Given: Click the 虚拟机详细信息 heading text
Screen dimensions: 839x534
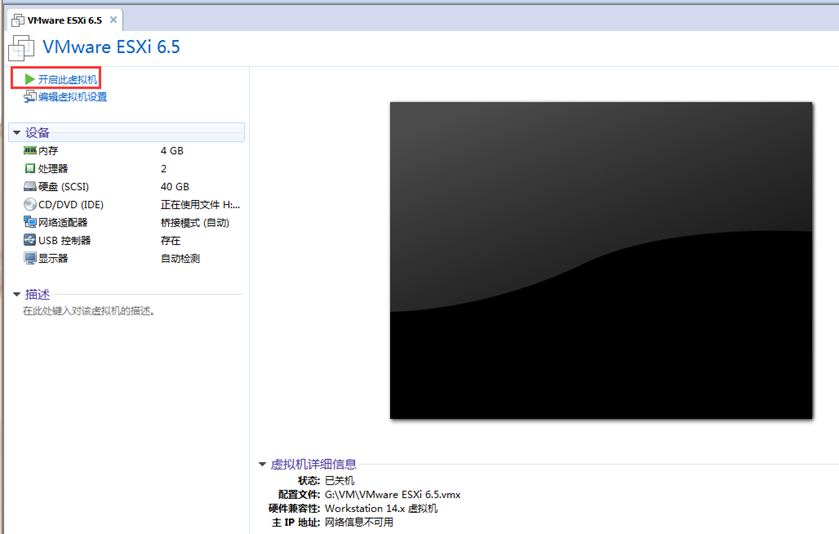Looking at the screenshot, I should pos(314,464).
